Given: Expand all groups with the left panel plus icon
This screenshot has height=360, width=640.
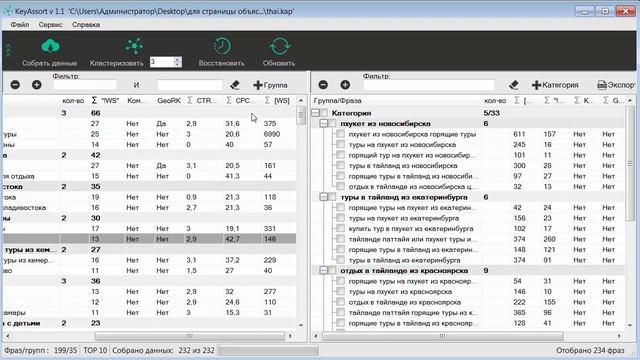Looking at the screenshot, I should tap(37, 85).
